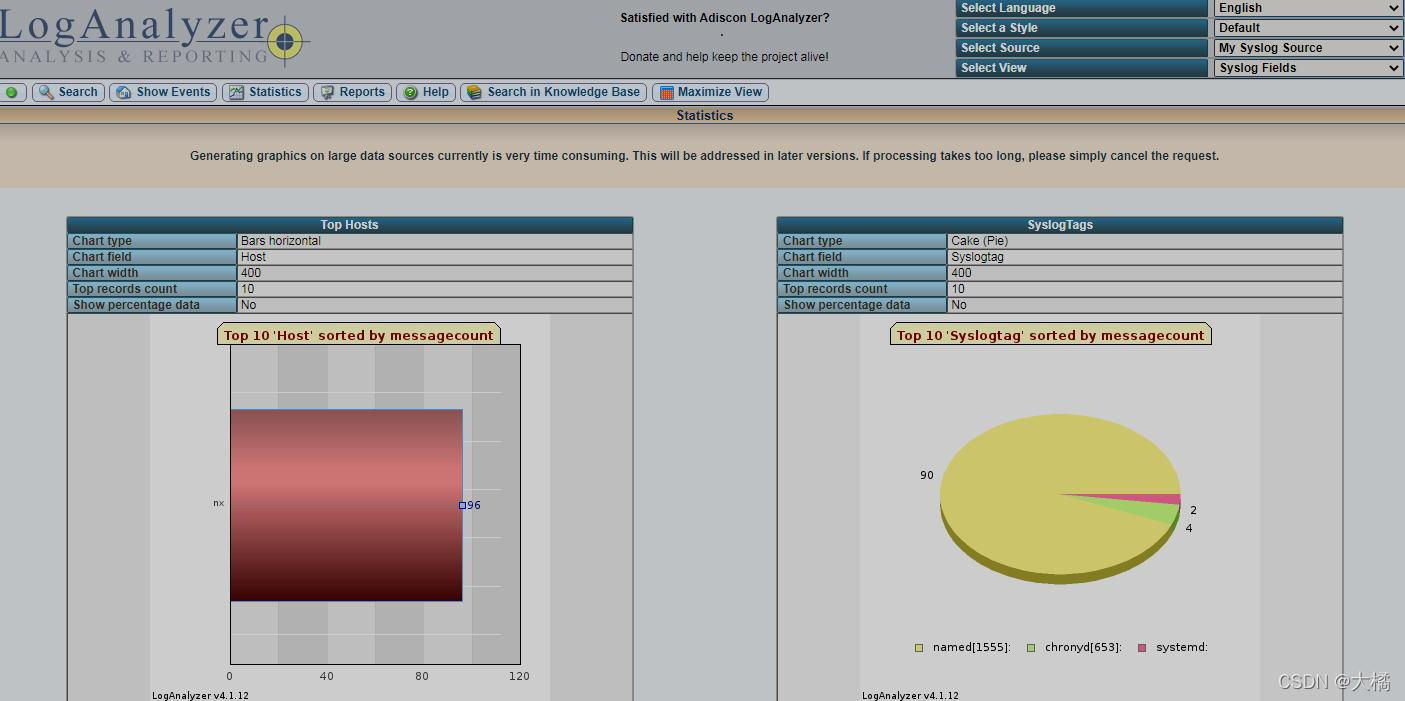Viewport: 1405px width, 701px height.
Task: Click the 'chronyd[653]:' legend label
Action: click(x=1083, y=648)
